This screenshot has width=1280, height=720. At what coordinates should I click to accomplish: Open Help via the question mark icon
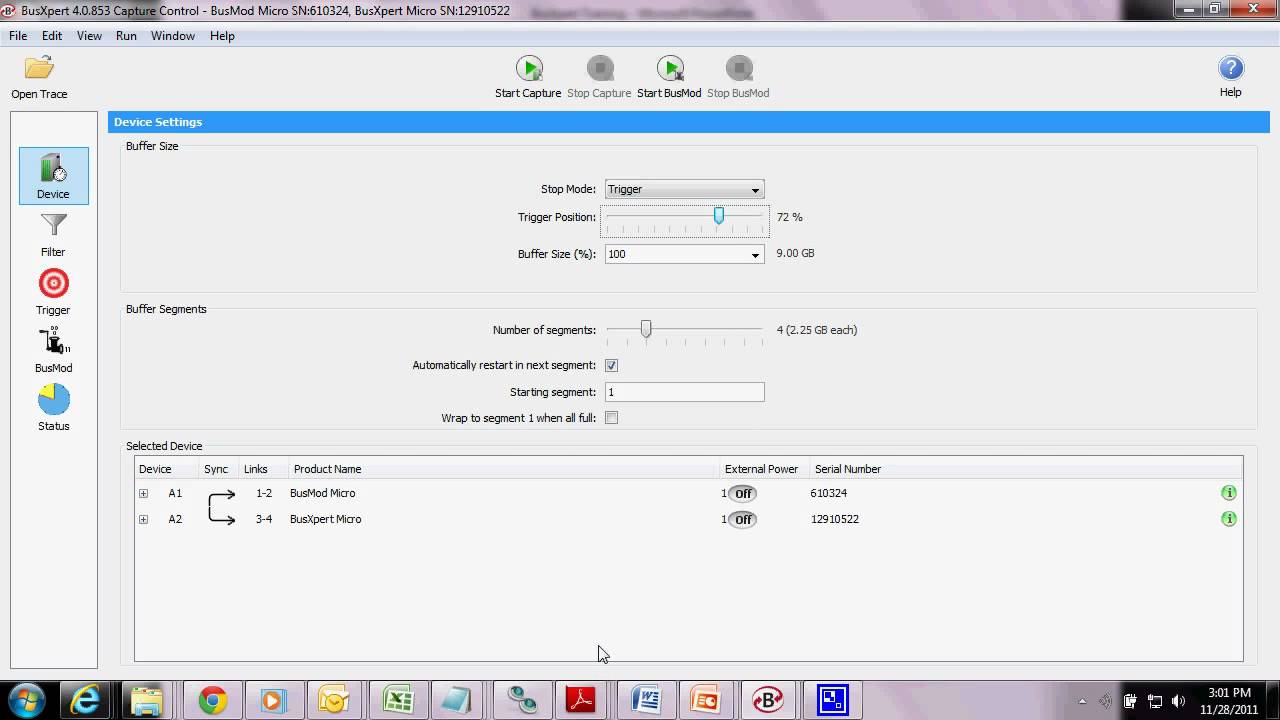pos(1230,77)
